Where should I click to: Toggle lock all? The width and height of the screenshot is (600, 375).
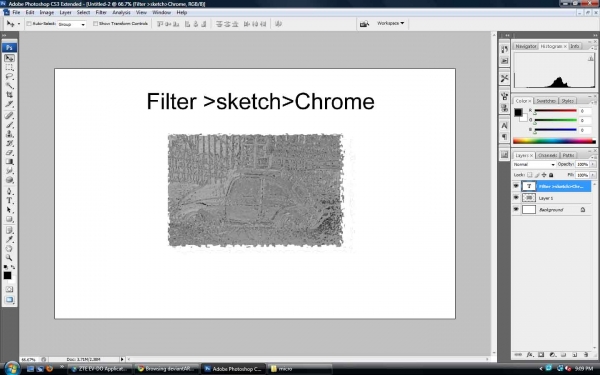click(x=551, y=175)
